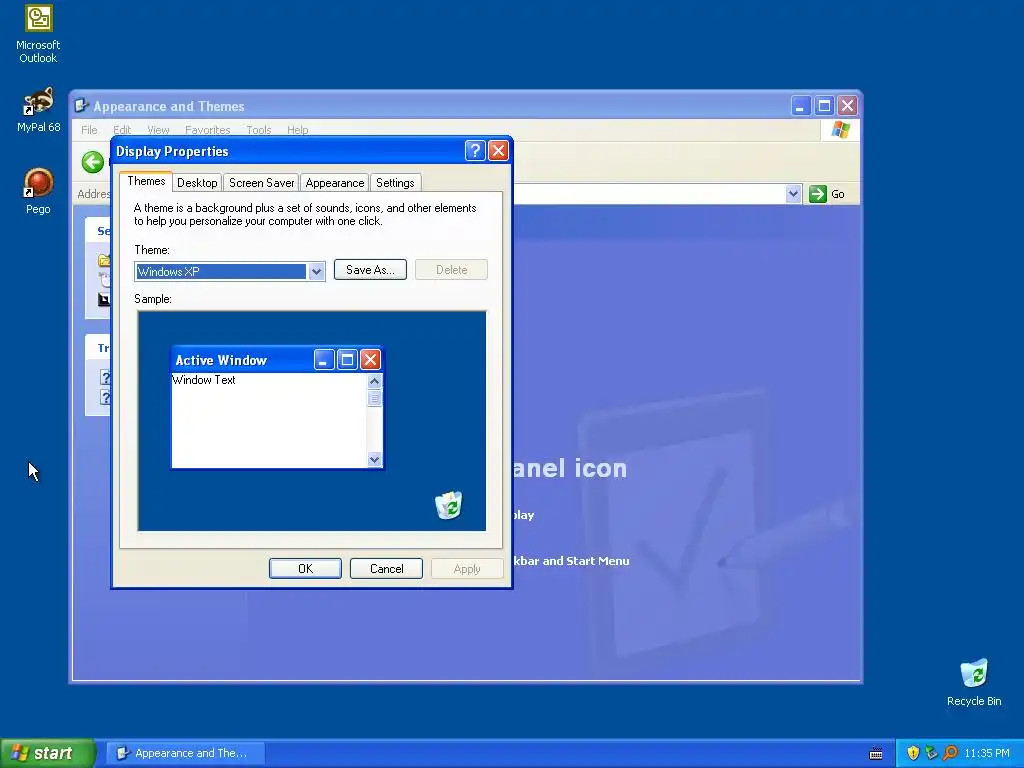Click the security shield tray icon
This screenshot has height=768, width=1024.
(x=913, y=753)
